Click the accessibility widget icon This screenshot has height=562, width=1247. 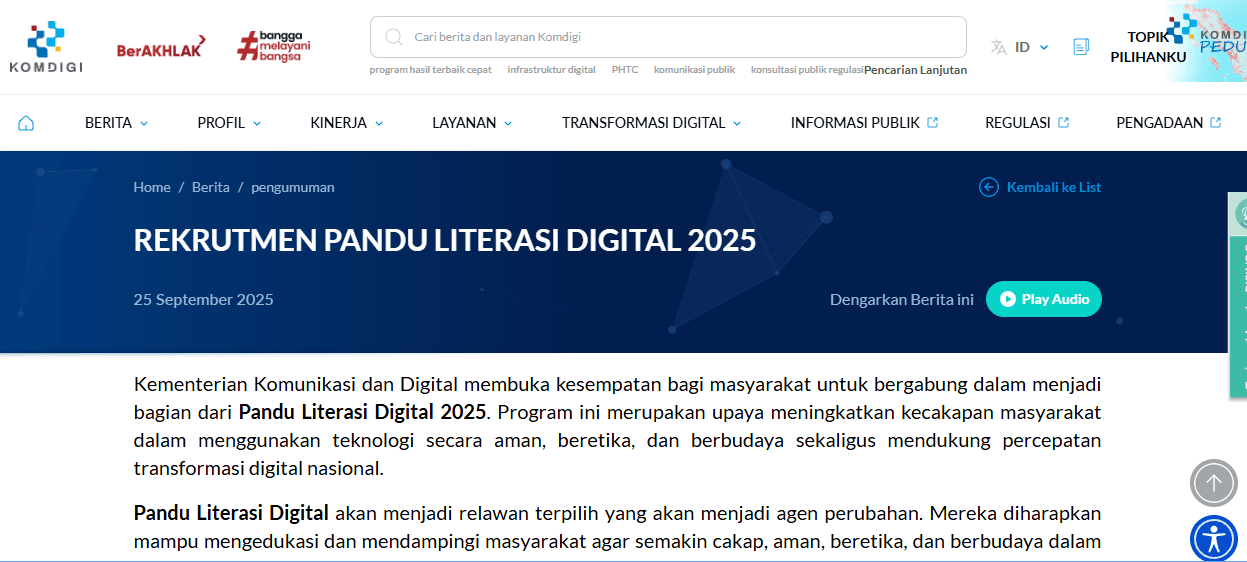[1213, 539]
